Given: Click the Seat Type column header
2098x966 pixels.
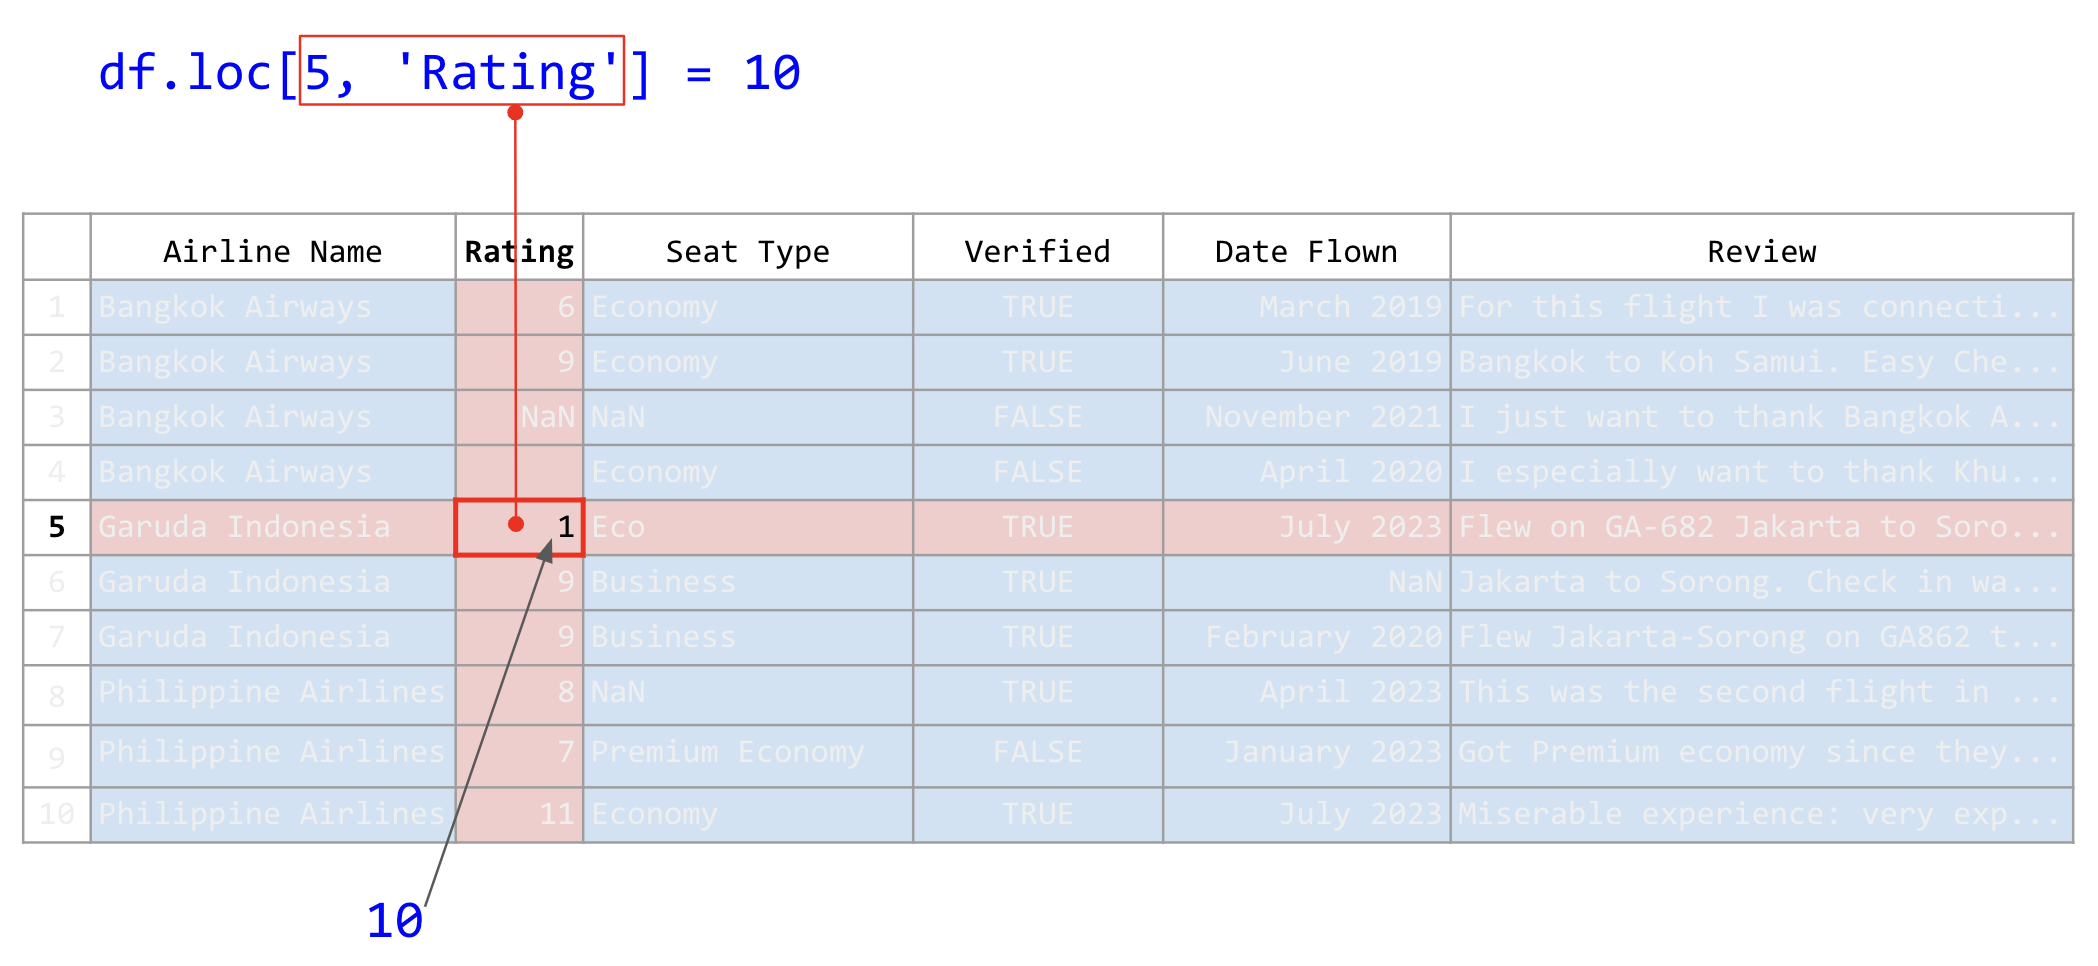Looking at the screenshot, I should click(x=748, y=247).
